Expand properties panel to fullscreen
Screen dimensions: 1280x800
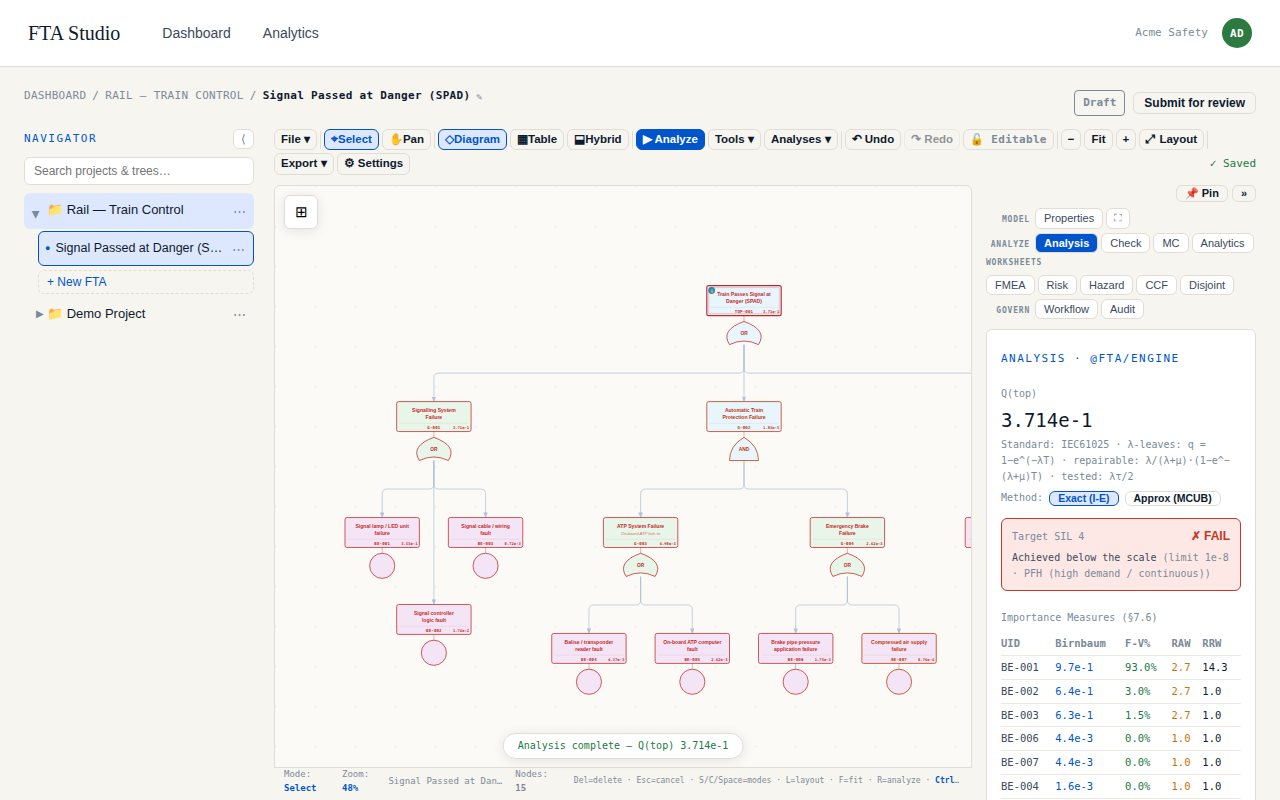pyautogui.click(x=1118, y=218)
